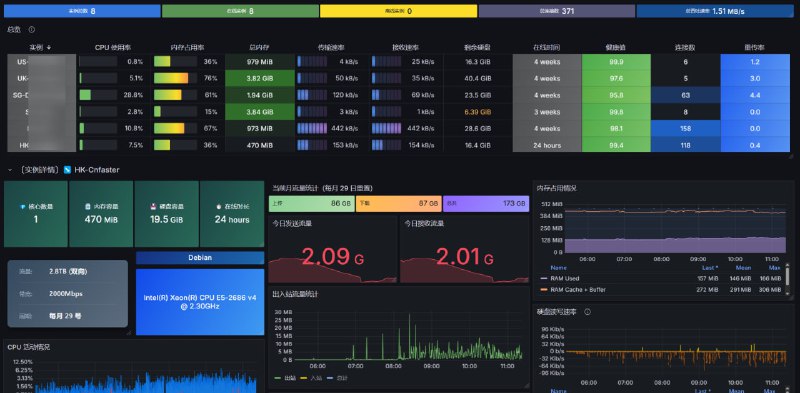800x393 pixels.
Task: Click the sort arrow in the instance column header
Action: (x=49, y=47)
